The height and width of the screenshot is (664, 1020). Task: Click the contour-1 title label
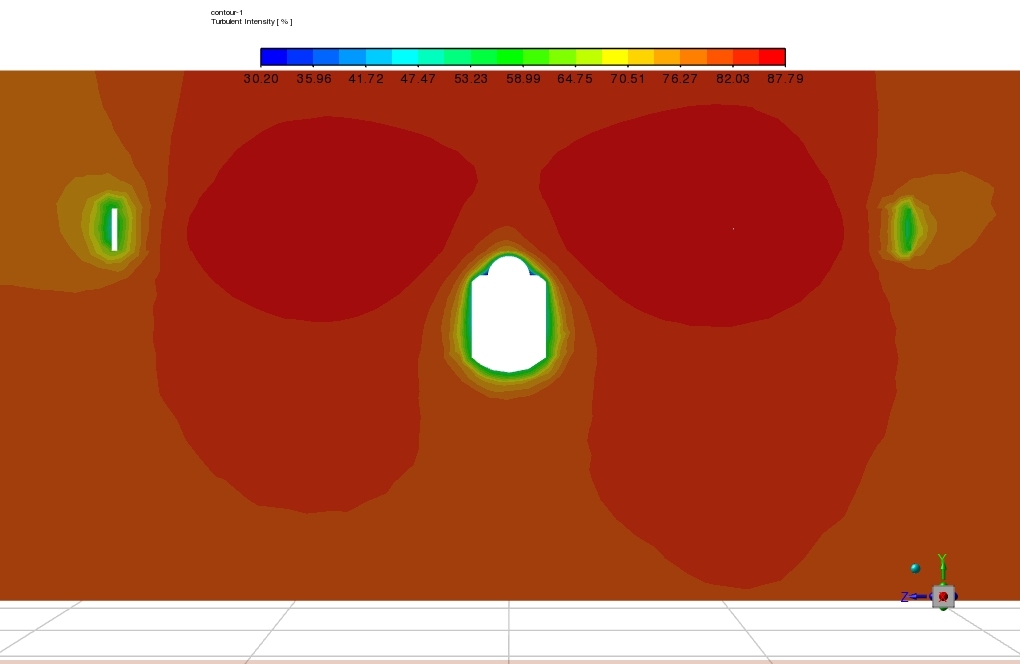point(227,12)
